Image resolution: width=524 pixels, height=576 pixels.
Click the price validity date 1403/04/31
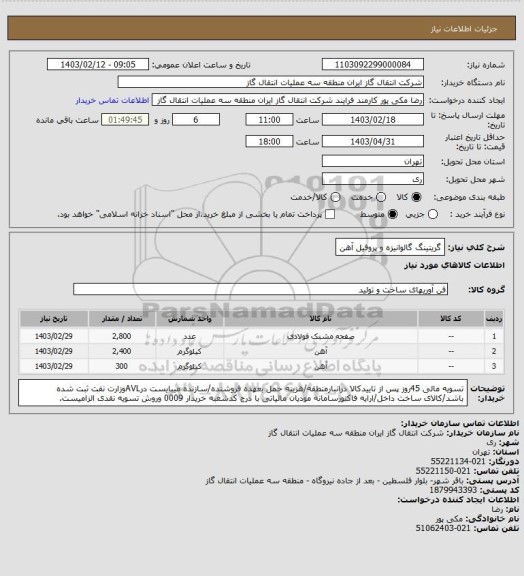pos(373,141)
